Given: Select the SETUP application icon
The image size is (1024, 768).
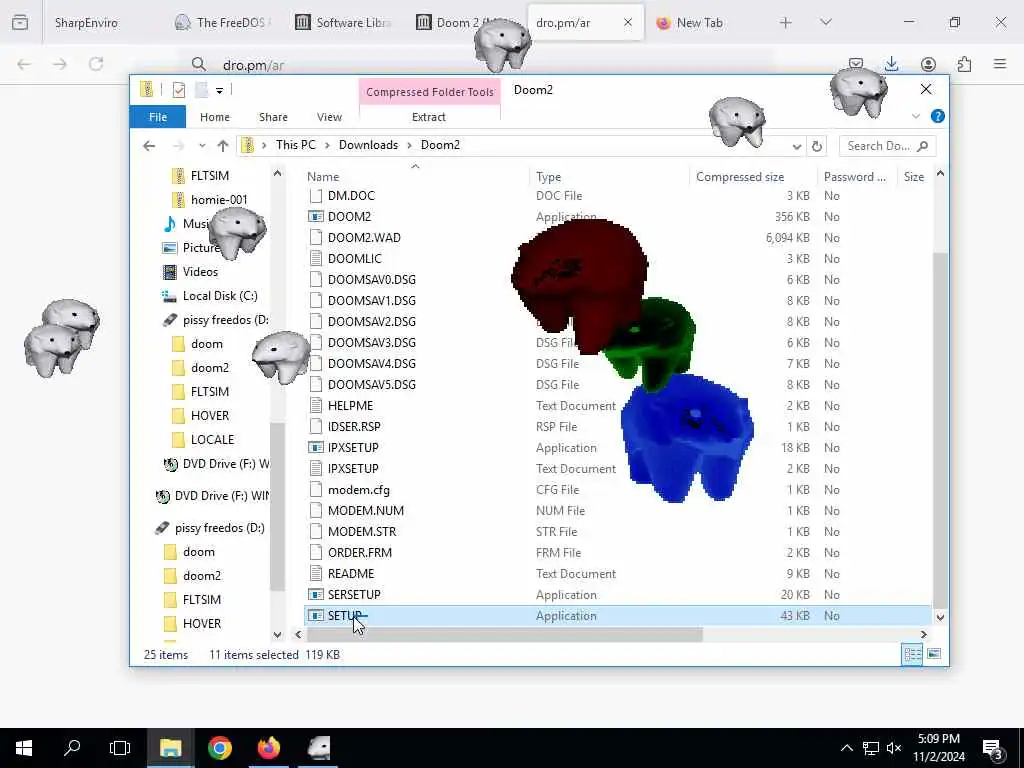Looking at the screenshot, I should [315, 615].
